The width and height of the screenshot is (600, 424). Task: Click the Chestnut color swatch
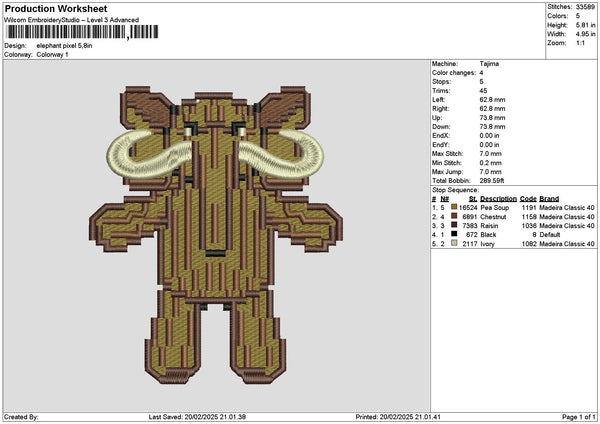coord(456,216)
